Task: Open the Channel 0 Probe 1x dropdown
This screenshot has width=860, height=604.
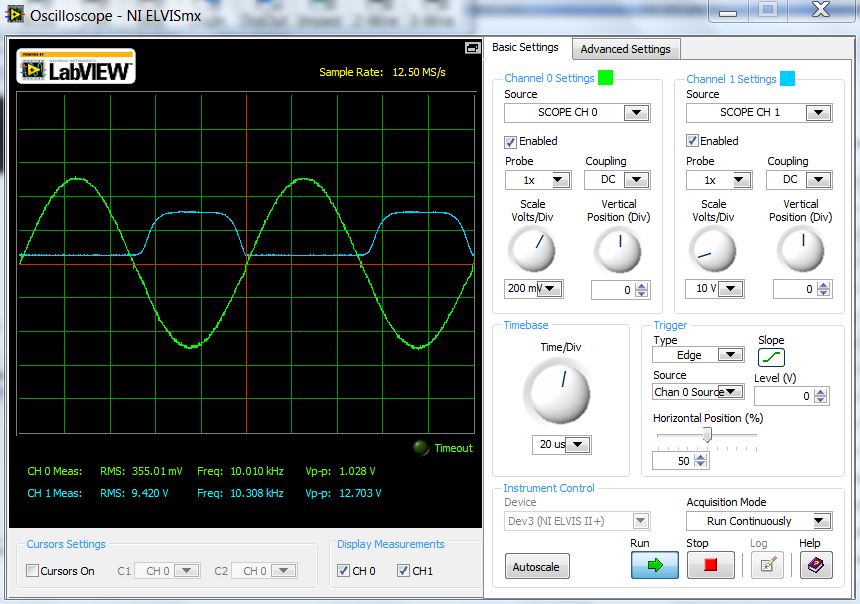Action: click(538, 180)
